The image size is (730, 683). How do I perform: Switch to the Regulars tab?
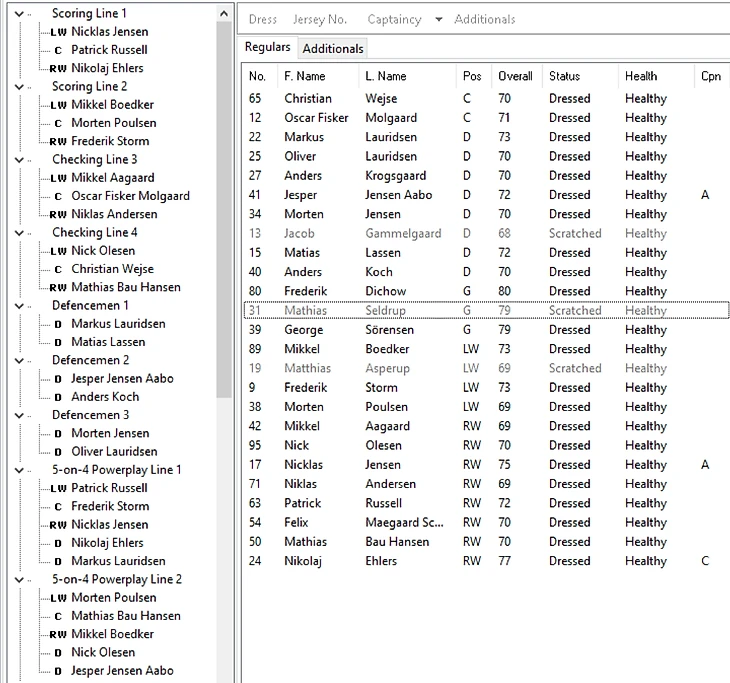(268, 47)
